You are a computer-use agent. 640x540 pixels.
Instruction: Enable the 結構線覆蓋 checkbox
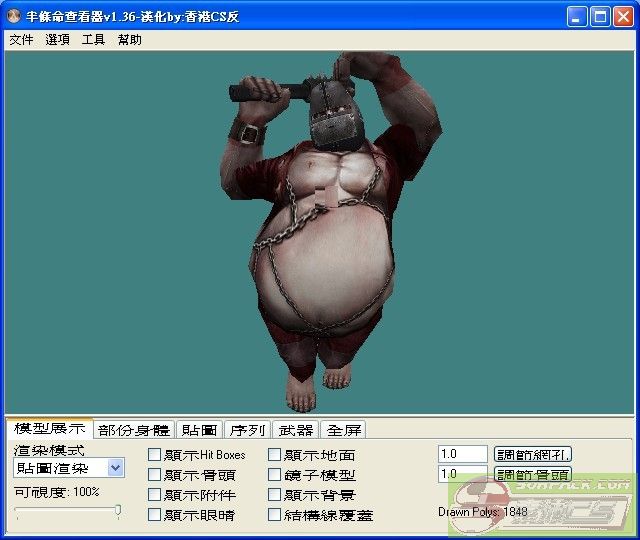275,515
